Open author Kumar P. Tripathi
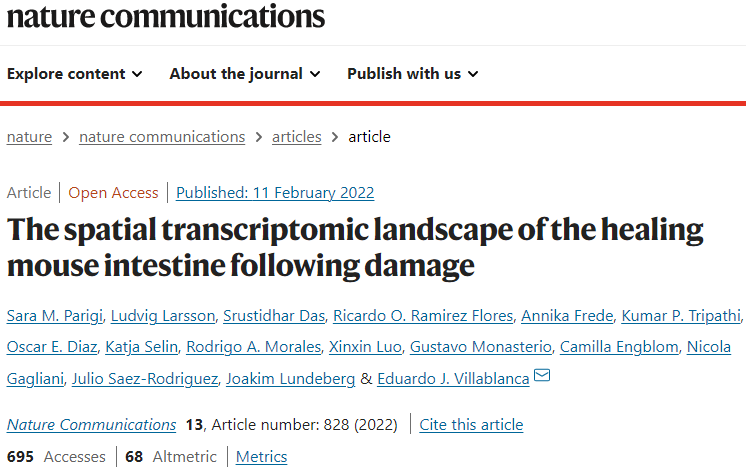Image resolution: width=746 pixels, height=470 pixels. click(x=681, y=316)
